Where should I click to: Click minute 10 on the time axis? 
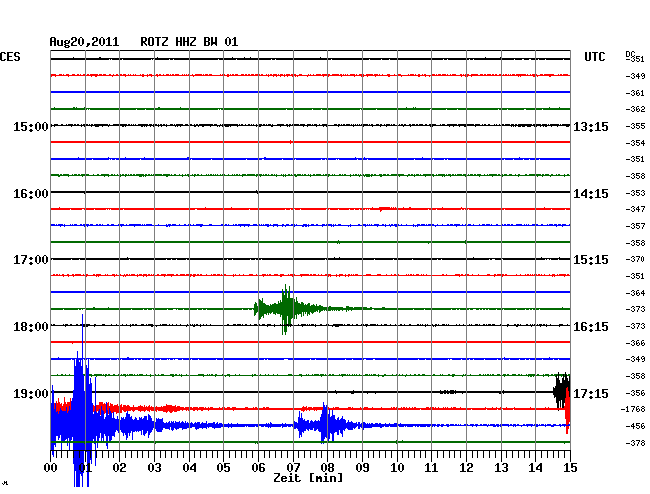click(397, 467)
